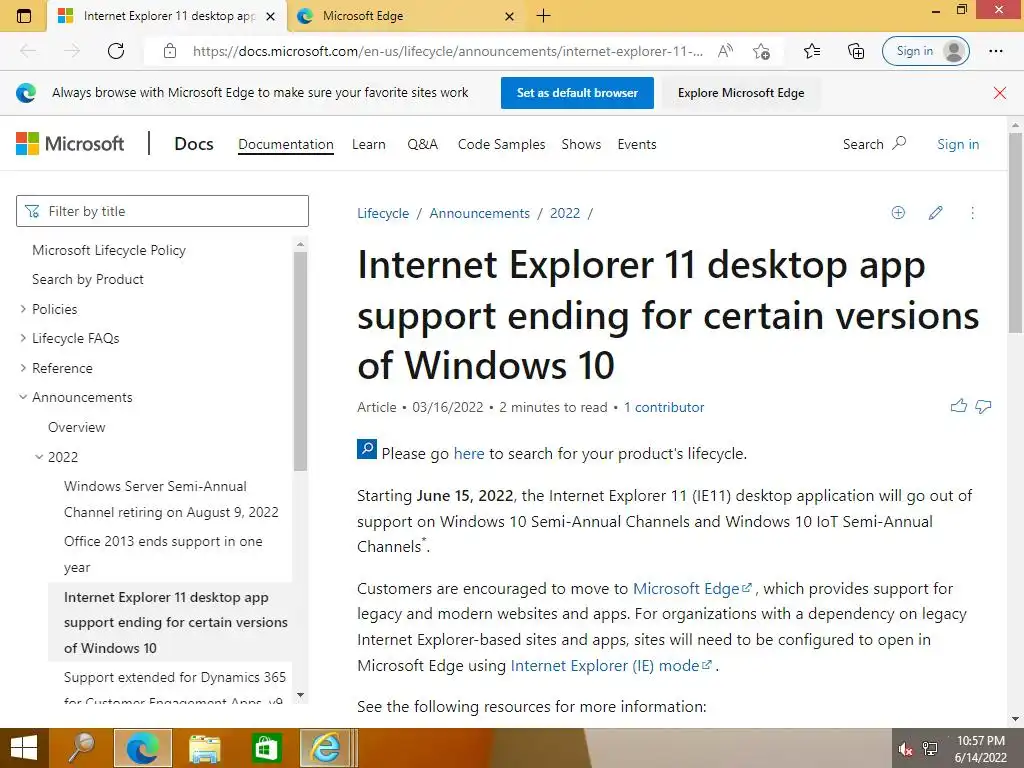Open Search by Product in sidebar
Image resolution: width=1024 pixels, height=768 pixels.
coord(88,280)
